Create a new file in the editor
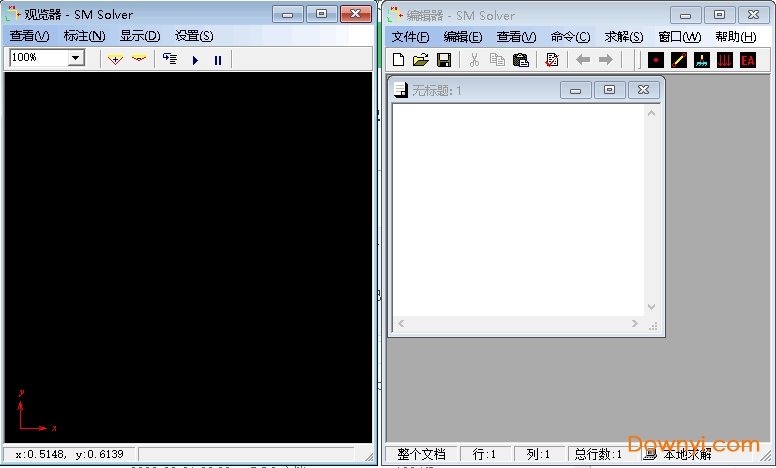The width and height of the screenshot is (776, 468). (x=399, y=60)
